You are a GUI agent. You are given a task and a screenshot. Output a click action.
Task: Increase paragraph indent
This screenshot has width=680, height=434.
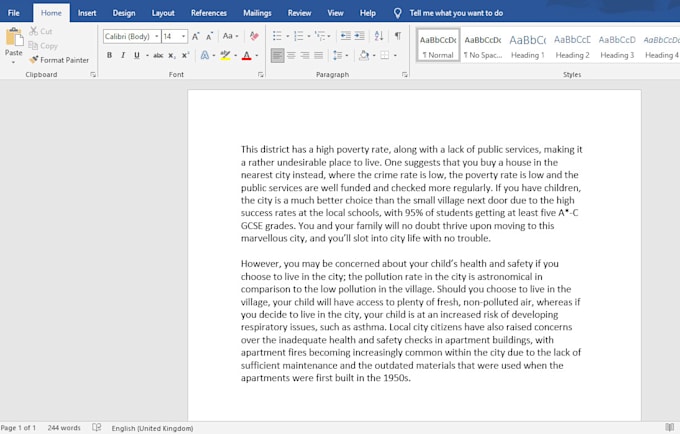(x=360, y=36)
